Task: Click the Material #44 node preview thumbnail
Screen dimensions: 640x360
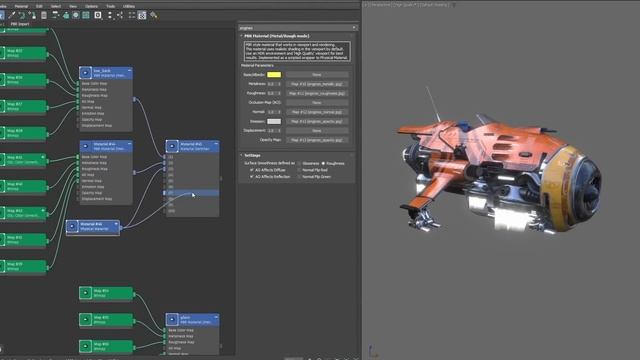Action: 85,146
